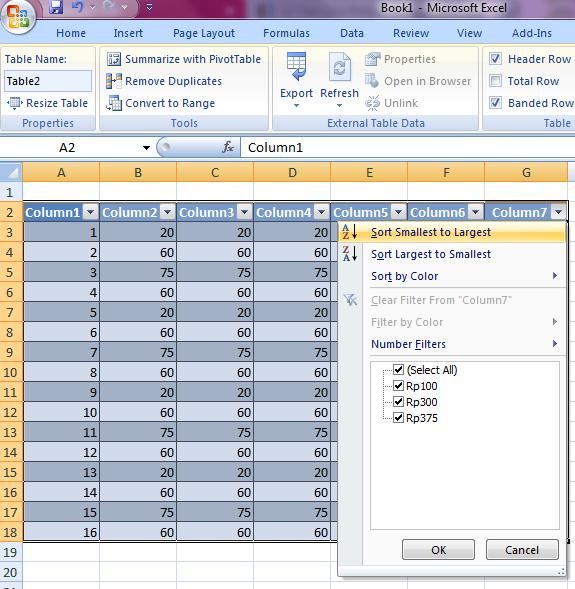Click Summarize with PivotTable icon
This screenshot has width=575, height=589.
point(114,59)
